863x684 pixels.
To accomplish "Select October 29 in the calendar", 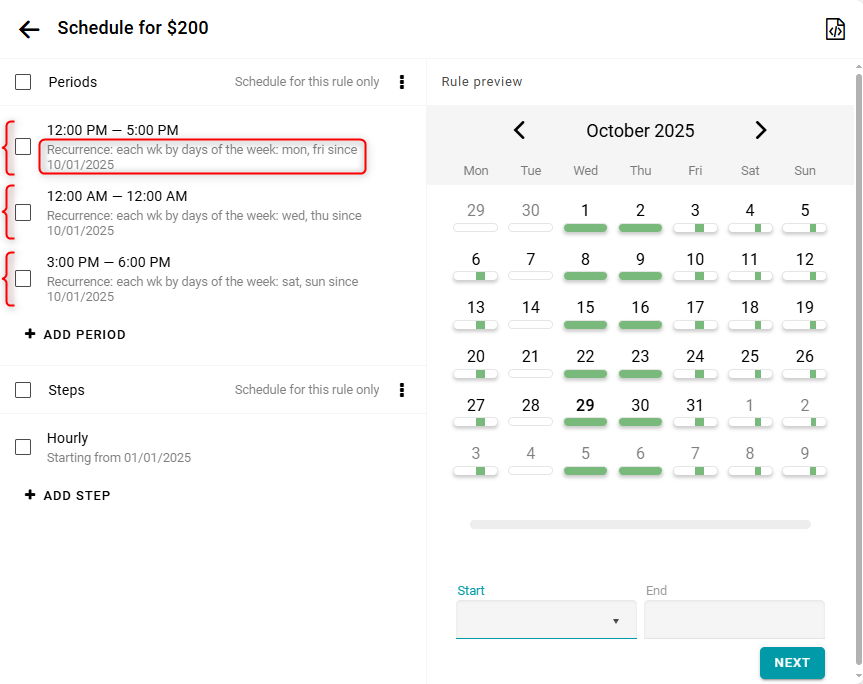I will [585, 406].
